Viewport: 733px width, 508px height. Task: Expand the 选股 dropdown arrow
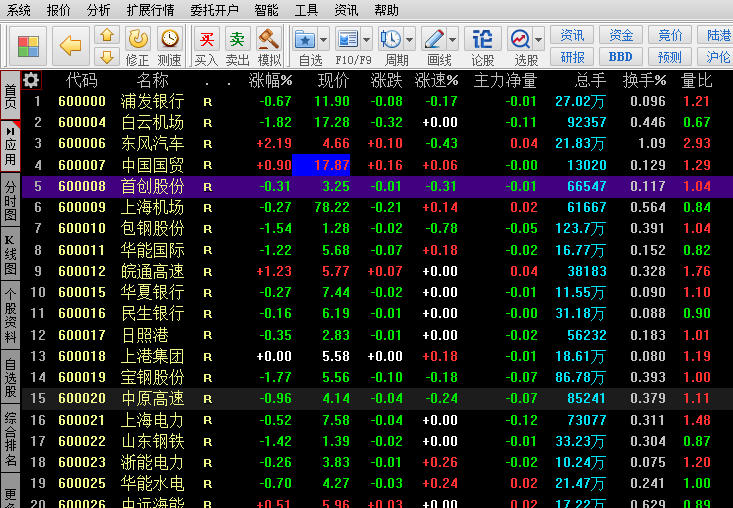click(x=539, y=40)
